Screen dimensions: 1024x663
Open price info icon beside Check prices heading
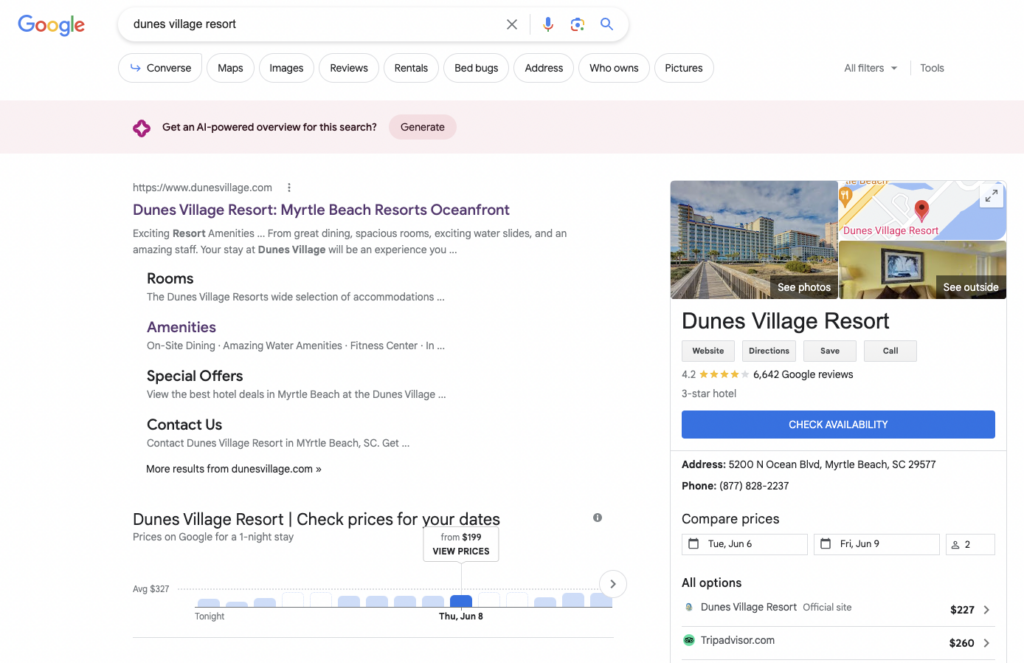pyautogui.click(x=598, y=517)
